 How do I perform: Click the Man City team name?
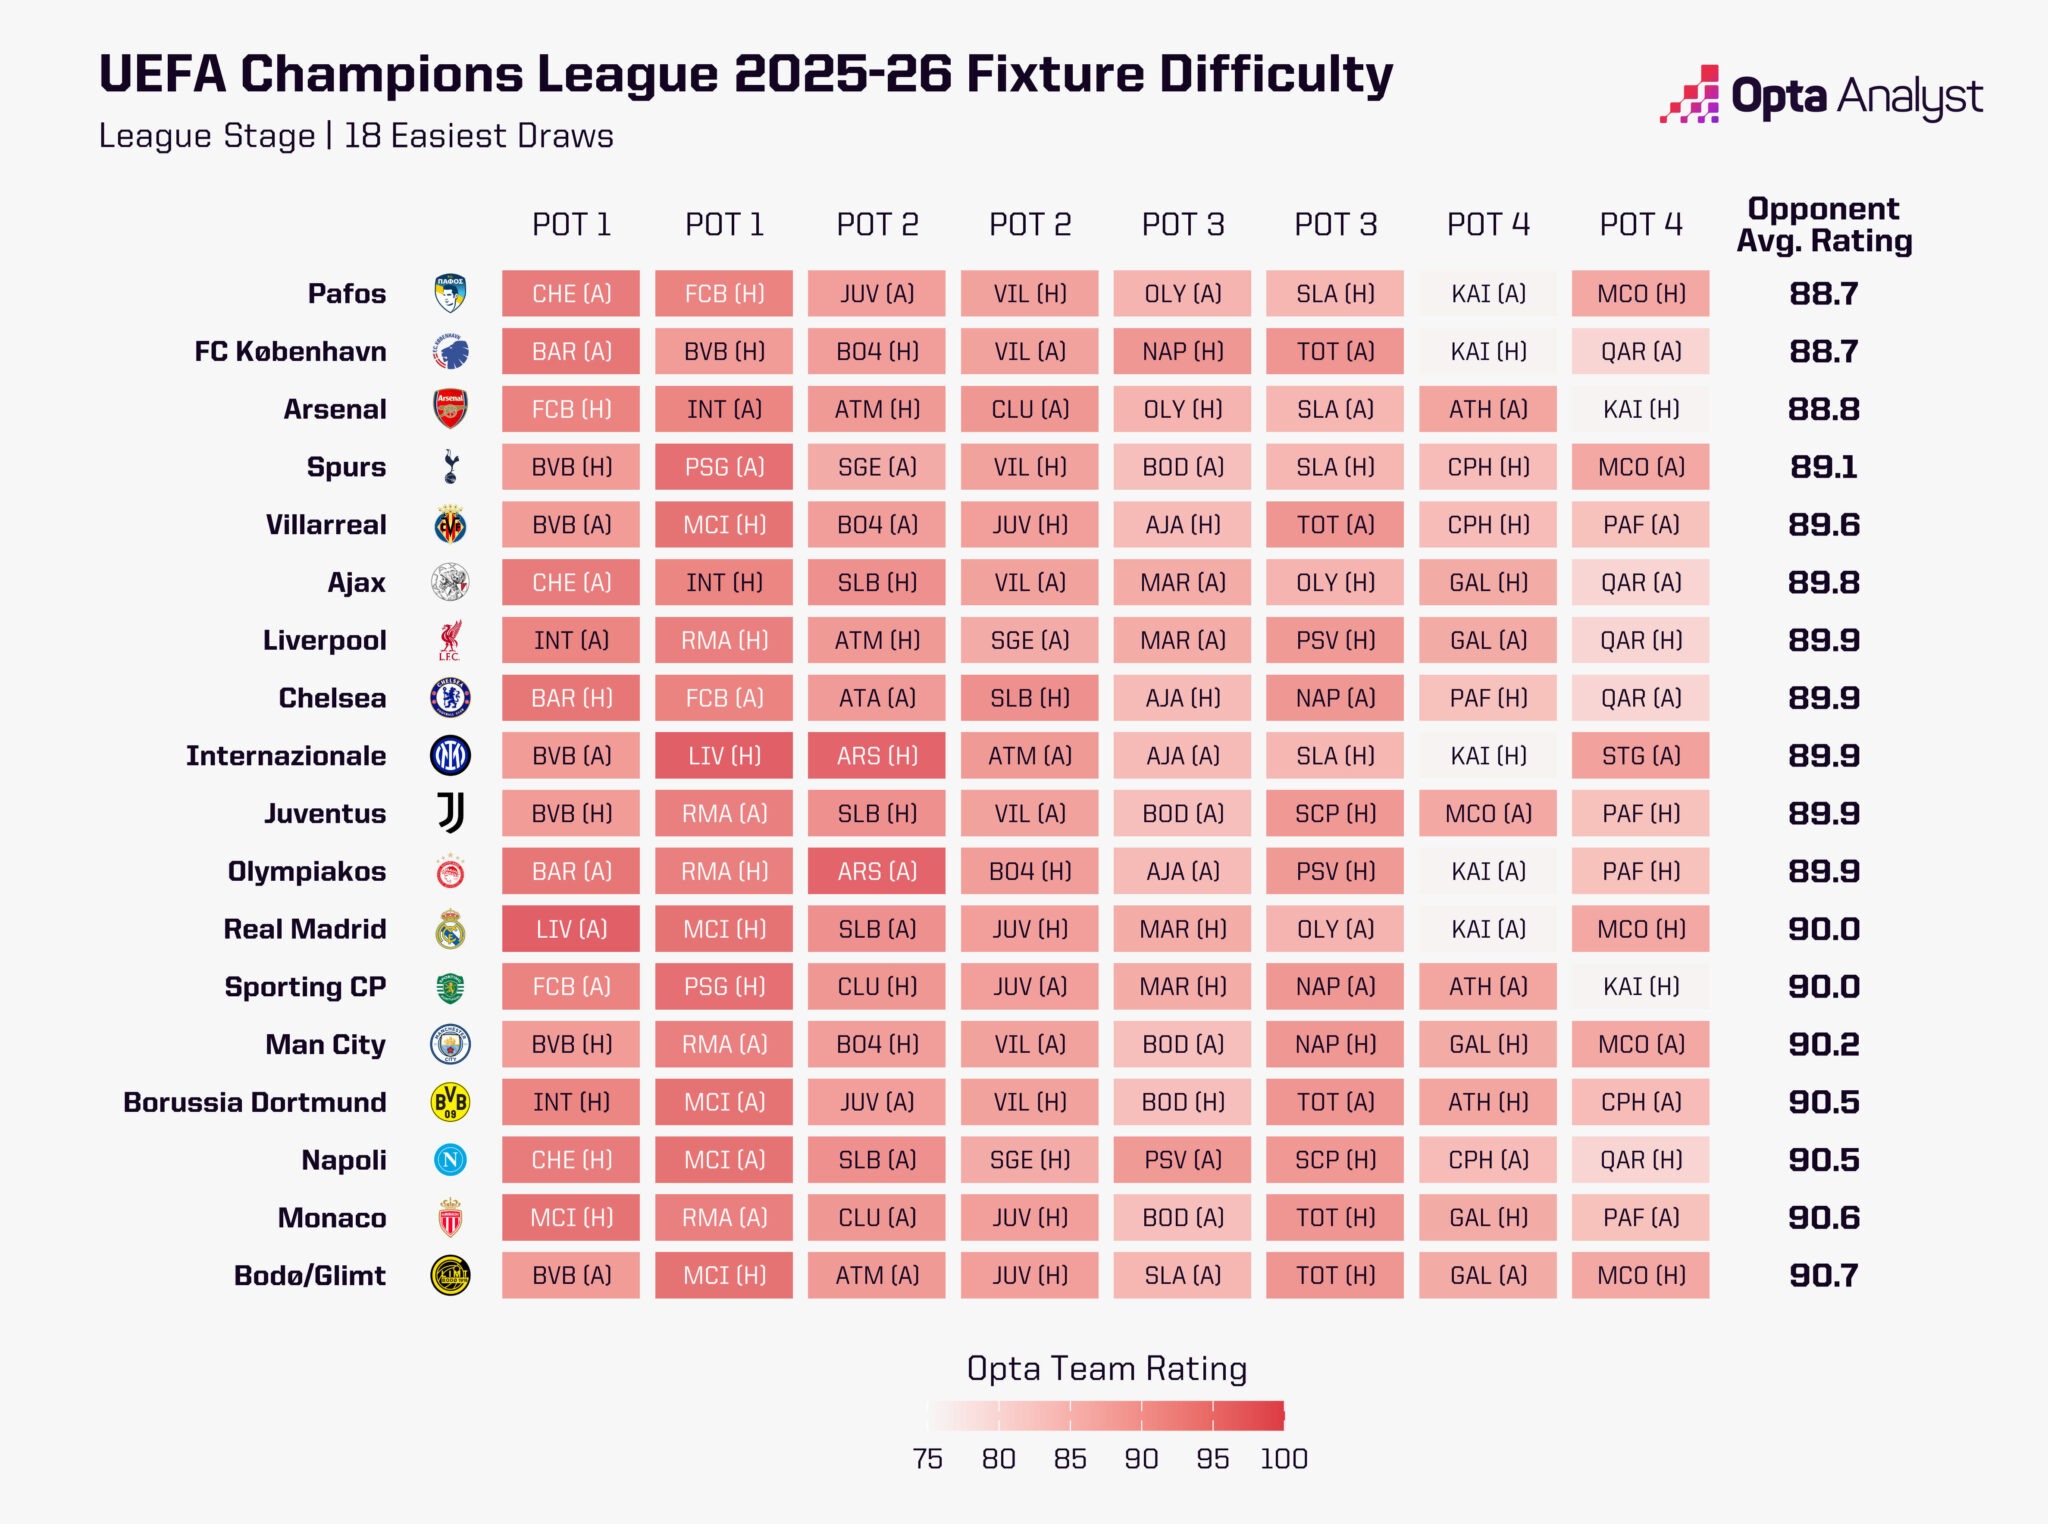[325, 1045]
